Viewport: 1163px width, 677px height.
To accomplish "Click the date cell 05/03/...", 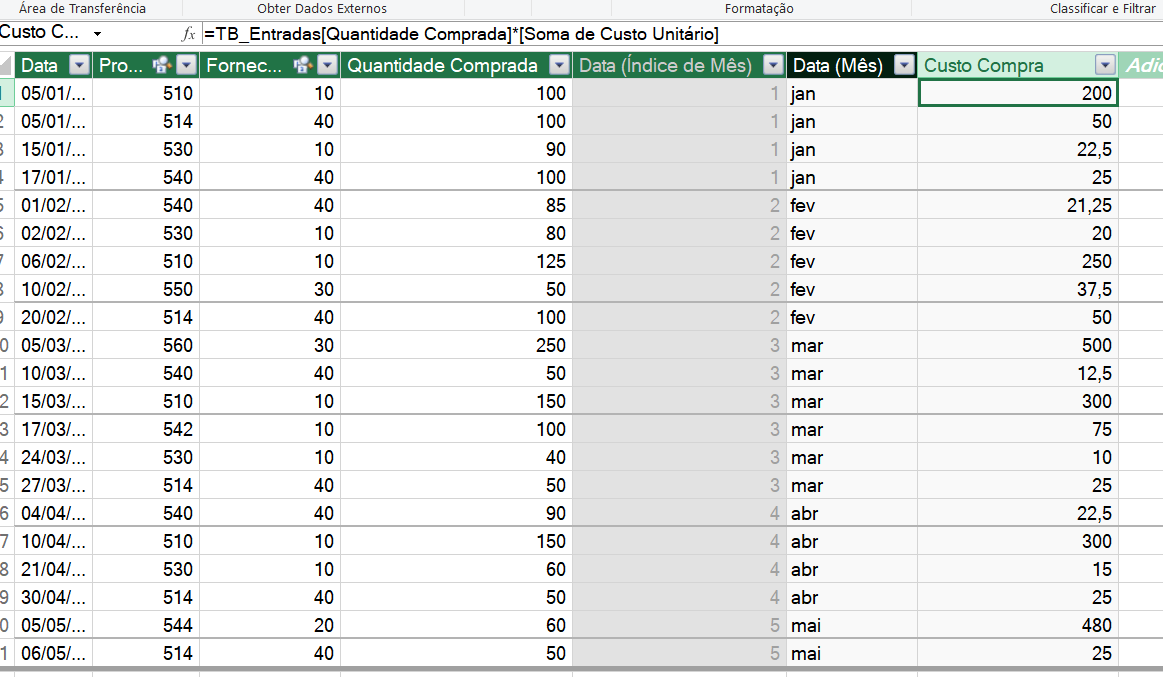I will (x=53, y=345).
